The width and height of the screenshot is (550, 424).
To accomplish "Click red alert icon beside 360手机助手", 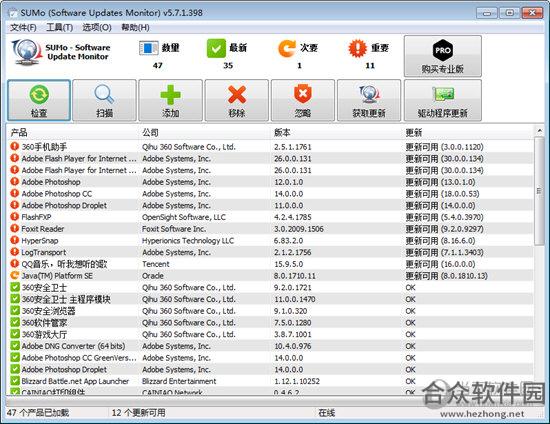I will point(14,146).
